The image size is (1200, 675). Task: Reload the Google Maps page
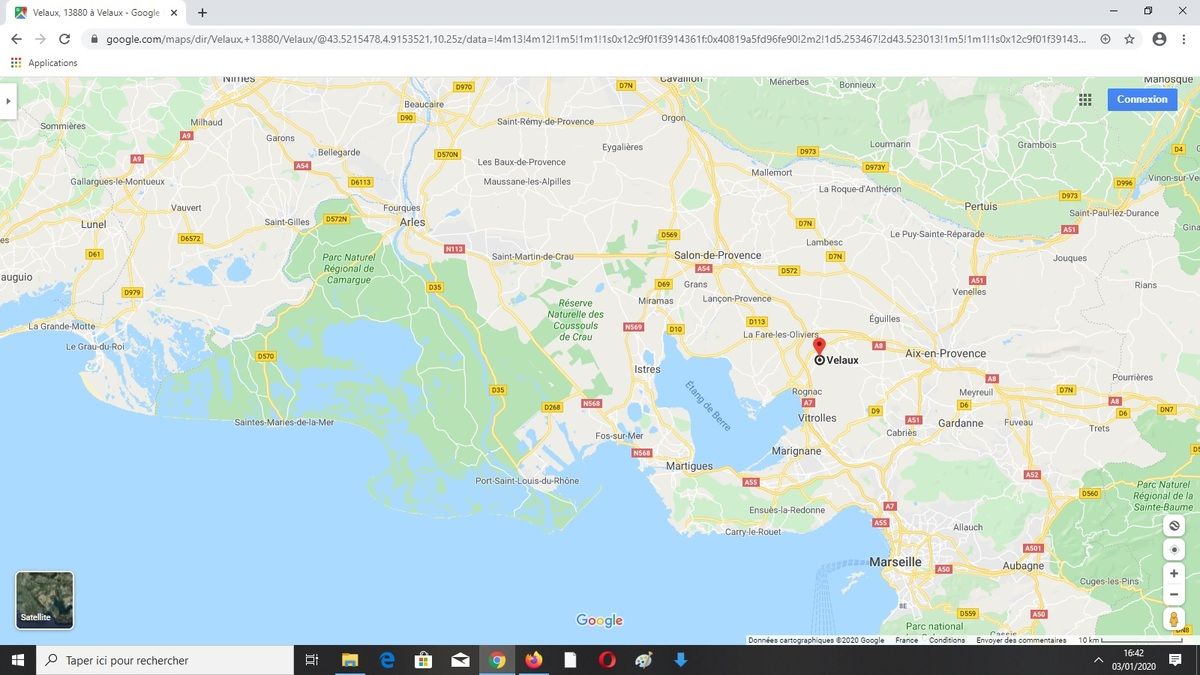point(65,39)
